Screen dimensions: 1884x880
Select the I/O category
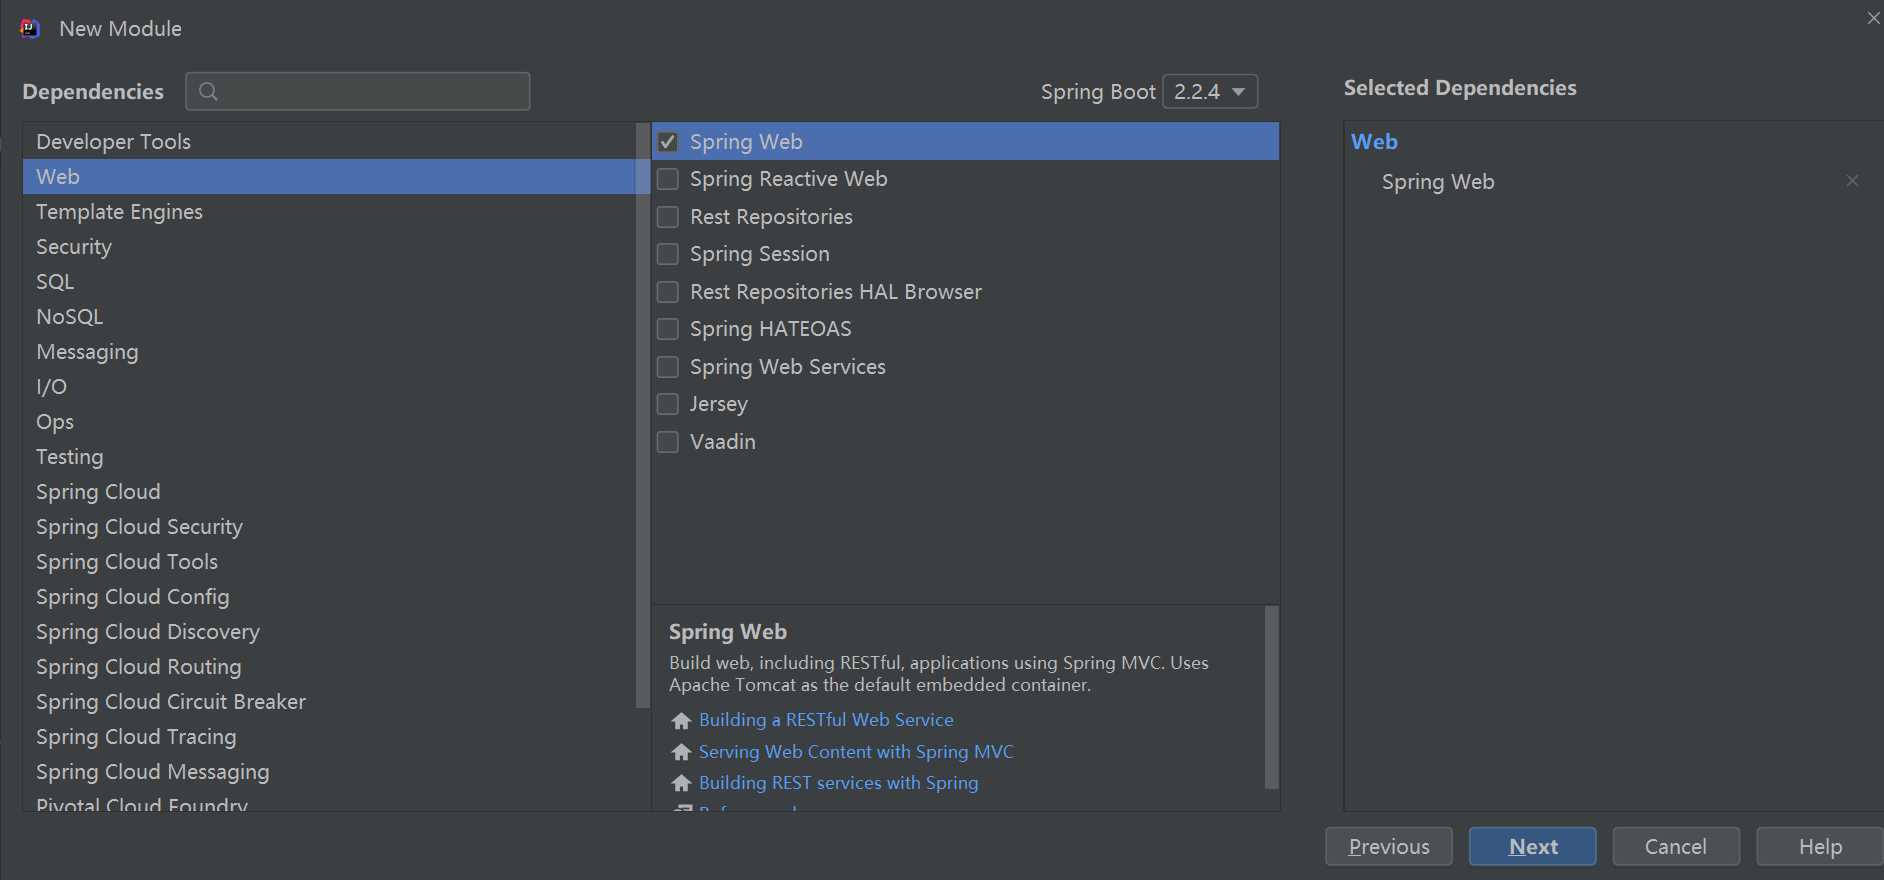tap(329, 387)
